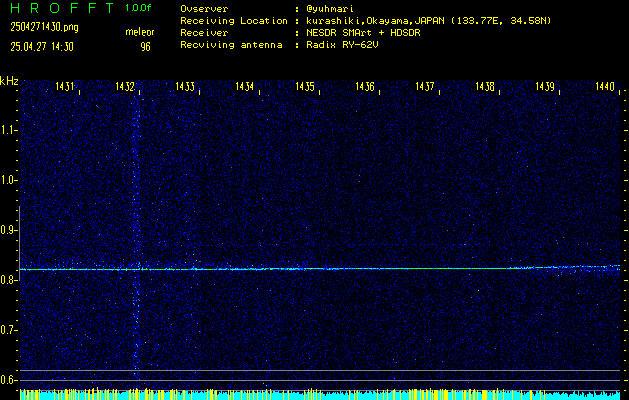Click the Ovserver field label

[204, 9]
